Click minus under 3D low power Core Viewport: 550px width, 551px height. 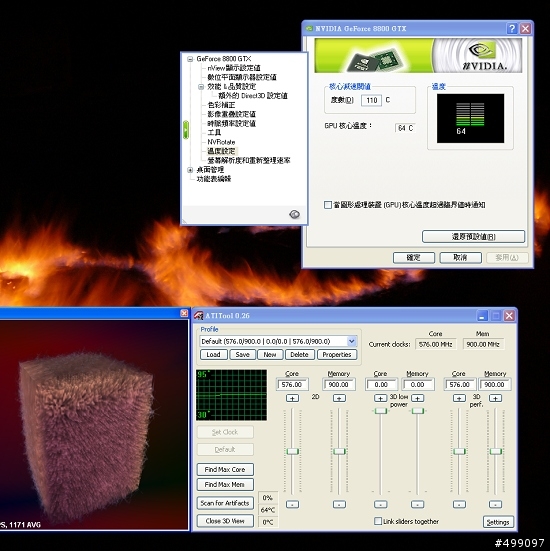point(380,504)
